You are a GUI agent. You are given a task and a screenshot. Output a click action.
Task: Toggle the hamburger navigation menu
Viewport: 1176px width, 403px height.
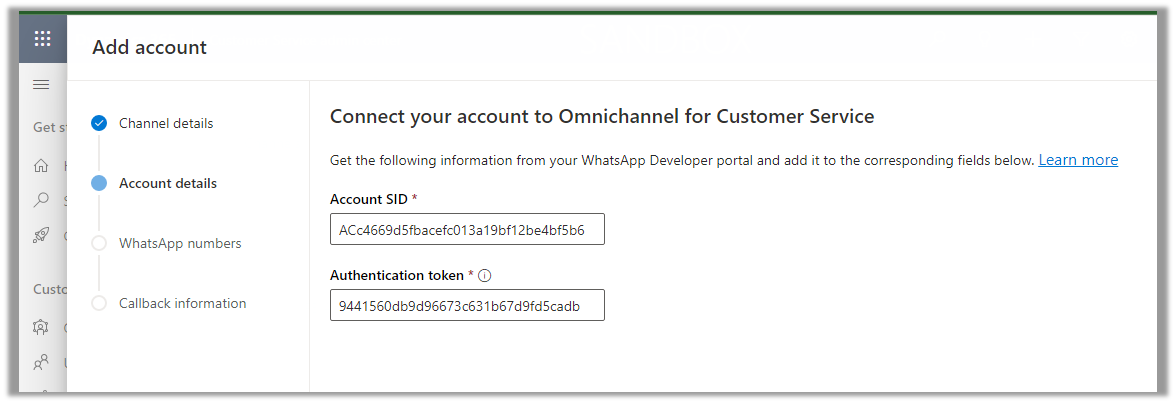point(42,85)
